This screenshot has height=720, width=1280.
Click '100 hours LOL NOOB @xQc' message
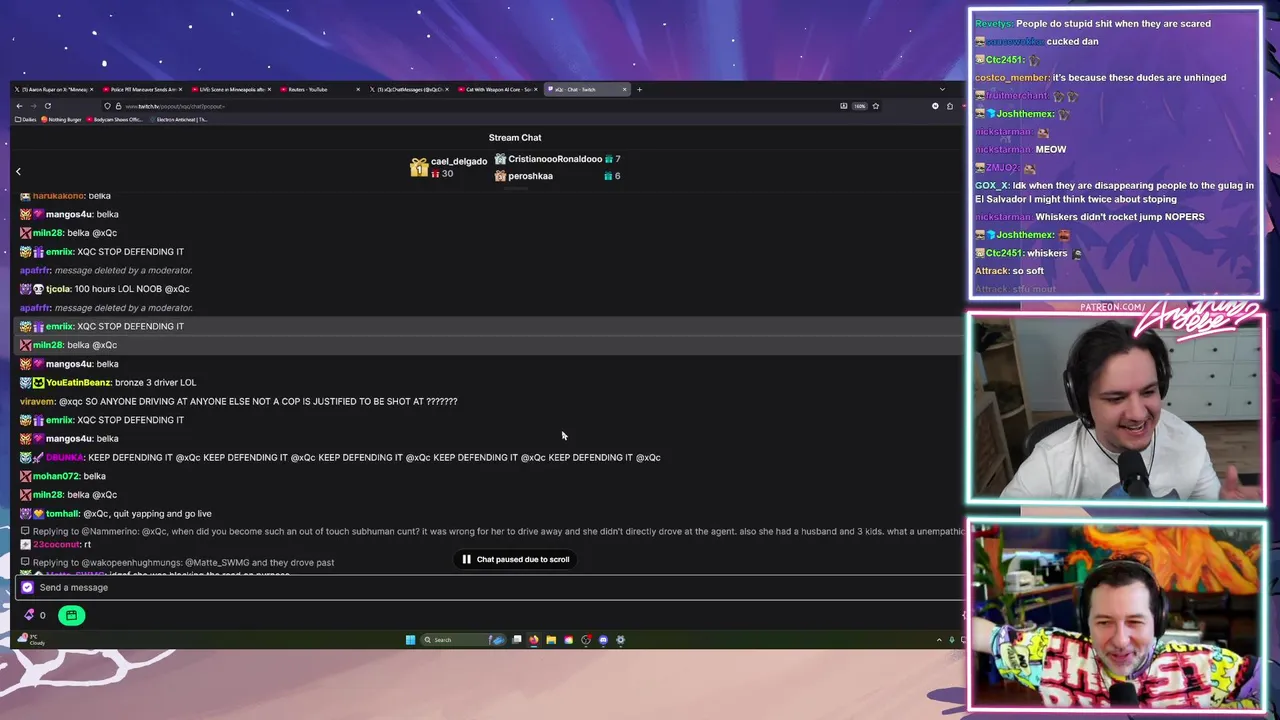coord(132,289)
